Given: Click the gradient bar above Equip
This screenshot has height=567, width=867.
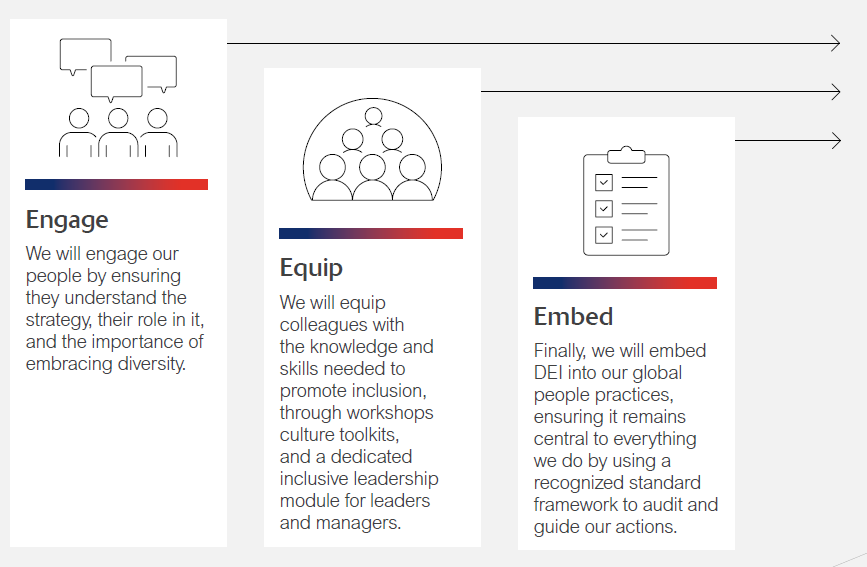Looking at the screenshot, I should [370, 233].
